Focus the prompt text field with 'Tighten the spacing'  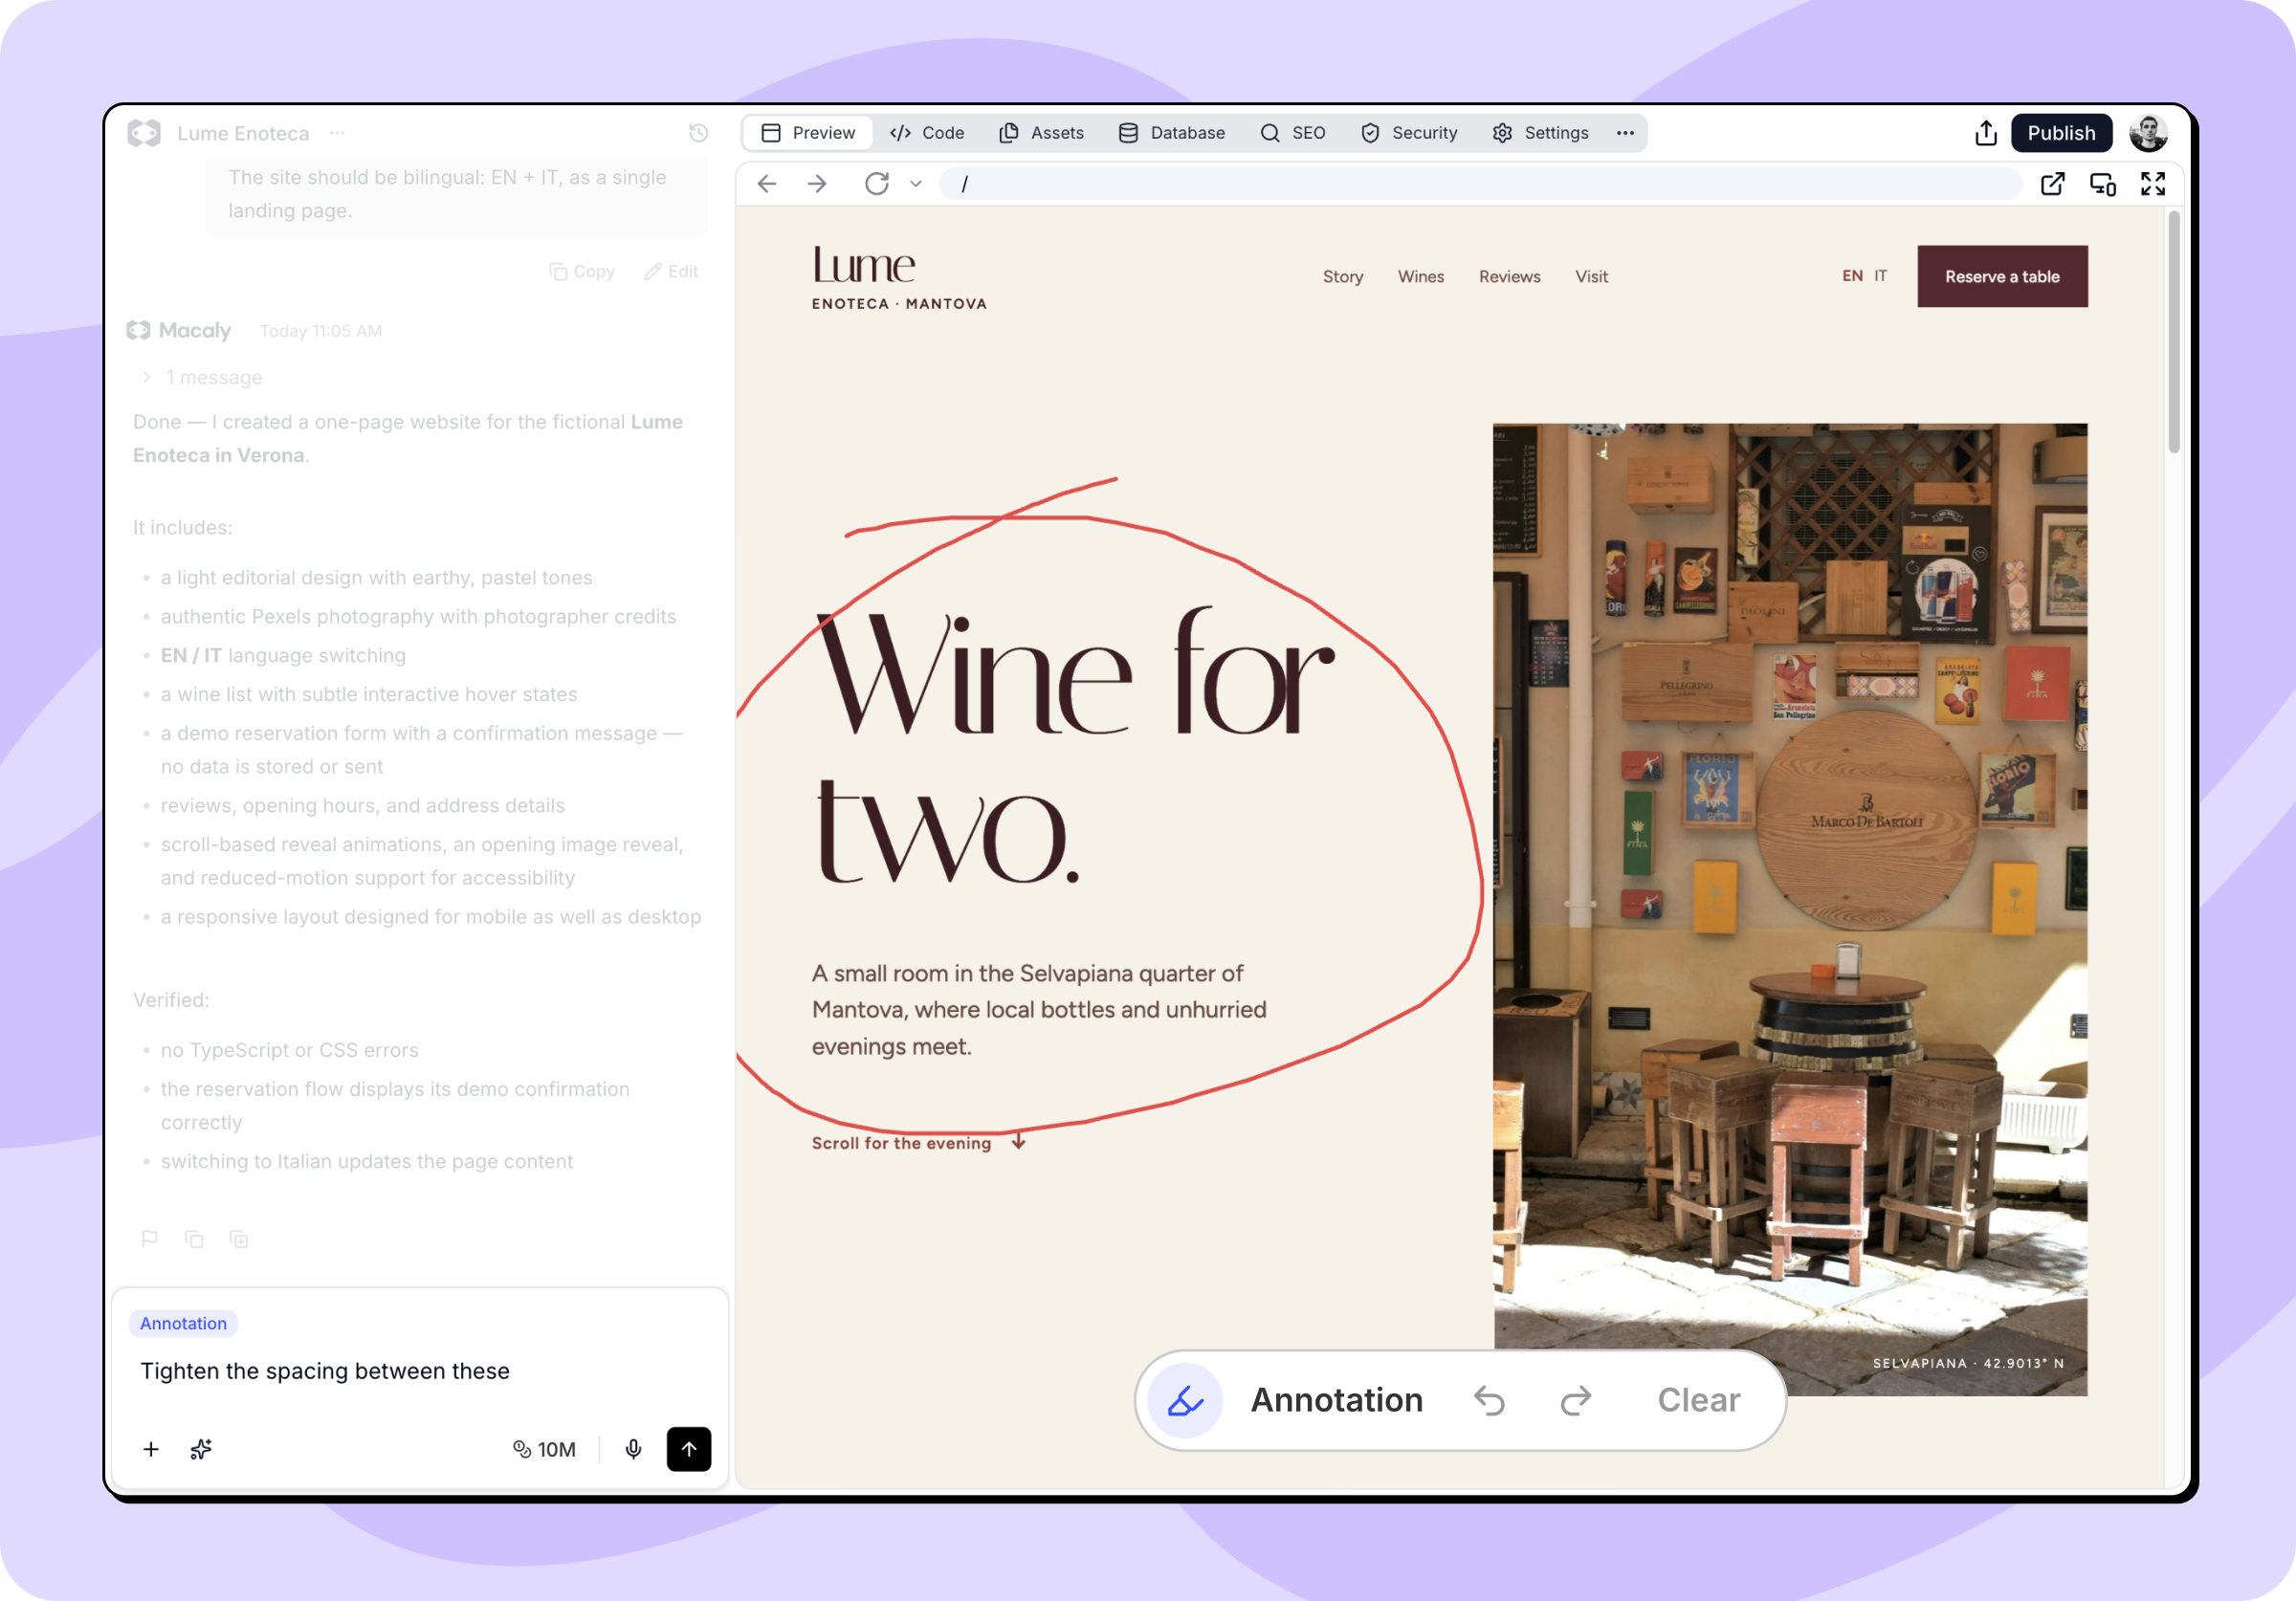pyautogui.click(x=420, y=1371)
